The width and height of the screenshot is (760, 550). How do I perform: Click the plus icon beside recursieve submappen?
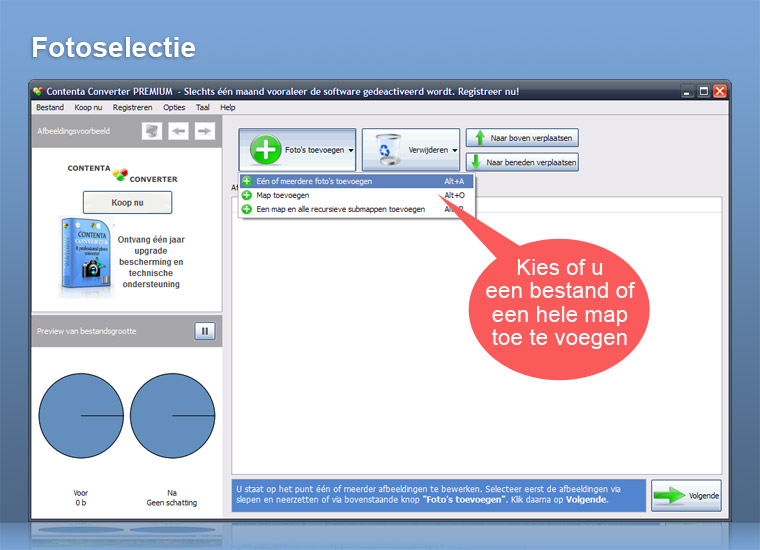click(247, 209)
